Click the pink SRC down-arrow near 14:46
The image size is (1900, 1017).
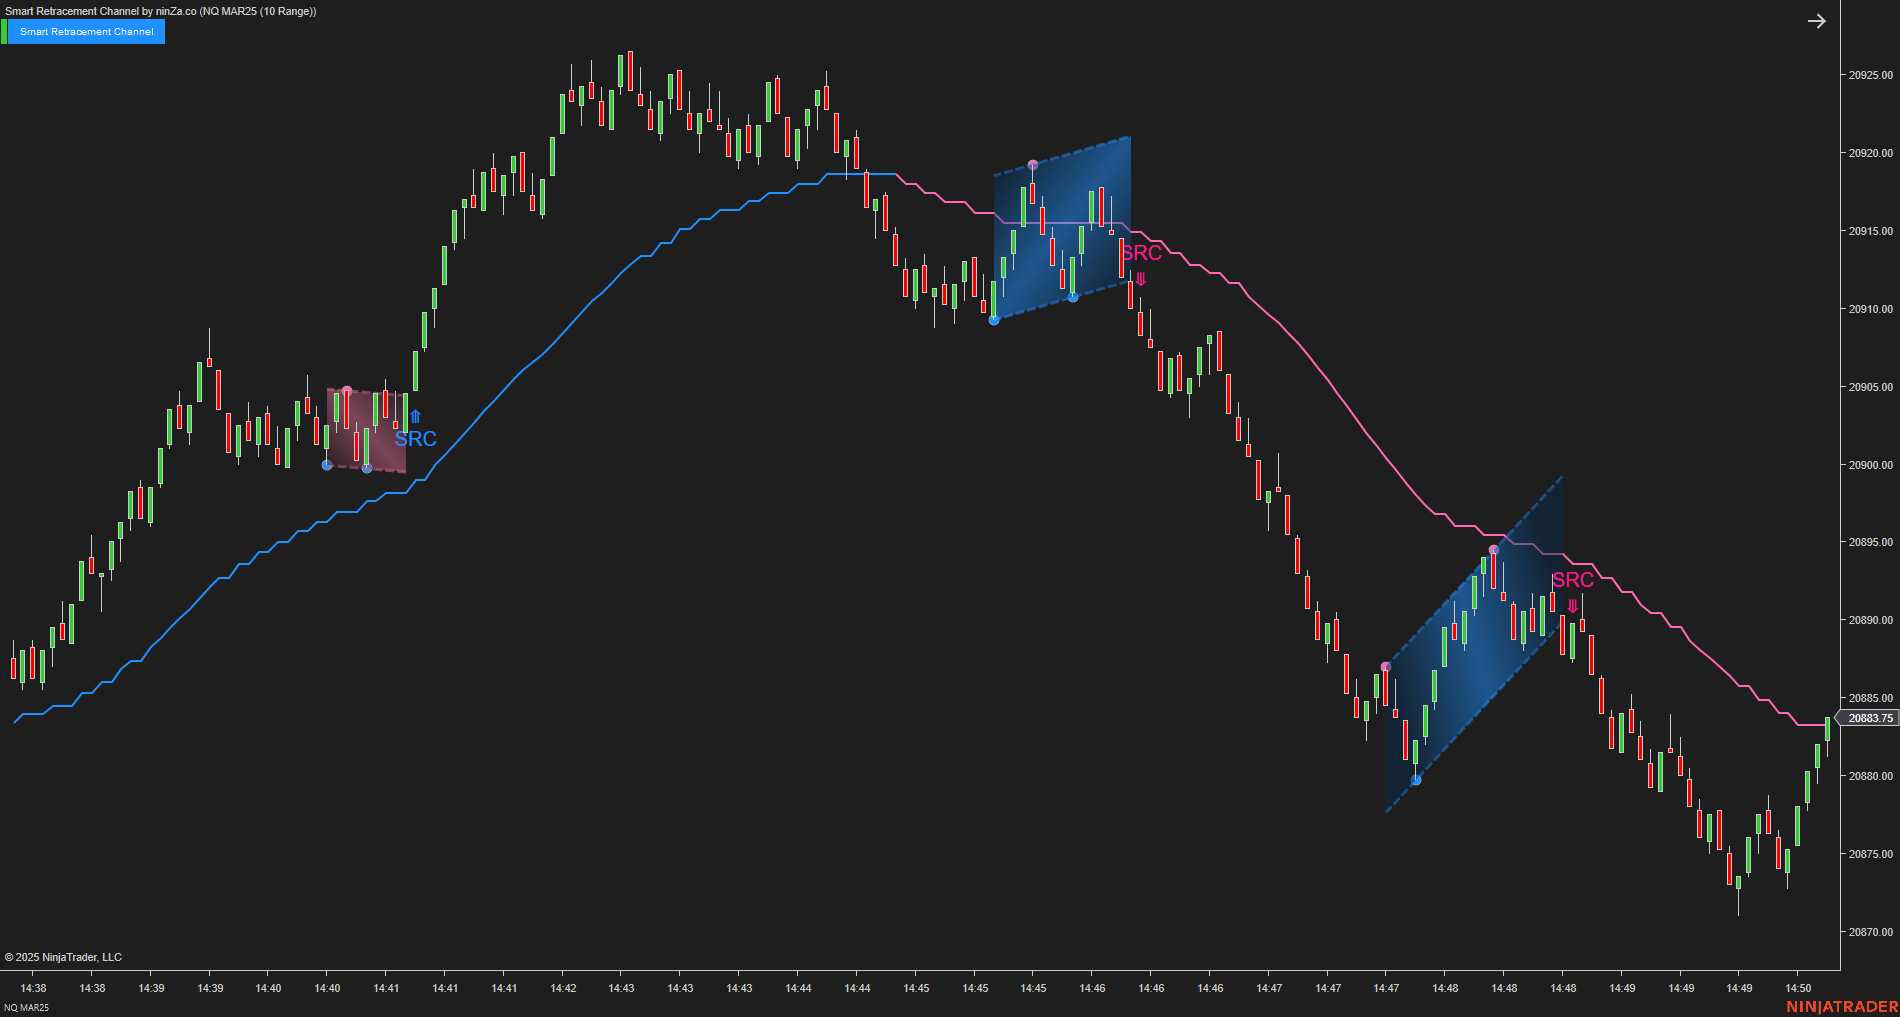click(x=1139, y=281)
